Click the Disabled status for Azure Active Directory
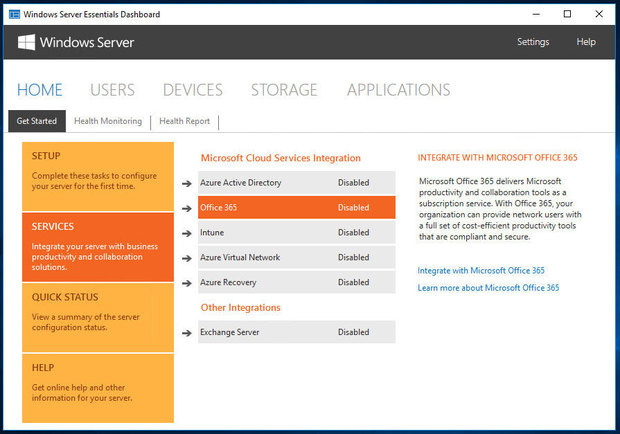 tap(353, 183)
